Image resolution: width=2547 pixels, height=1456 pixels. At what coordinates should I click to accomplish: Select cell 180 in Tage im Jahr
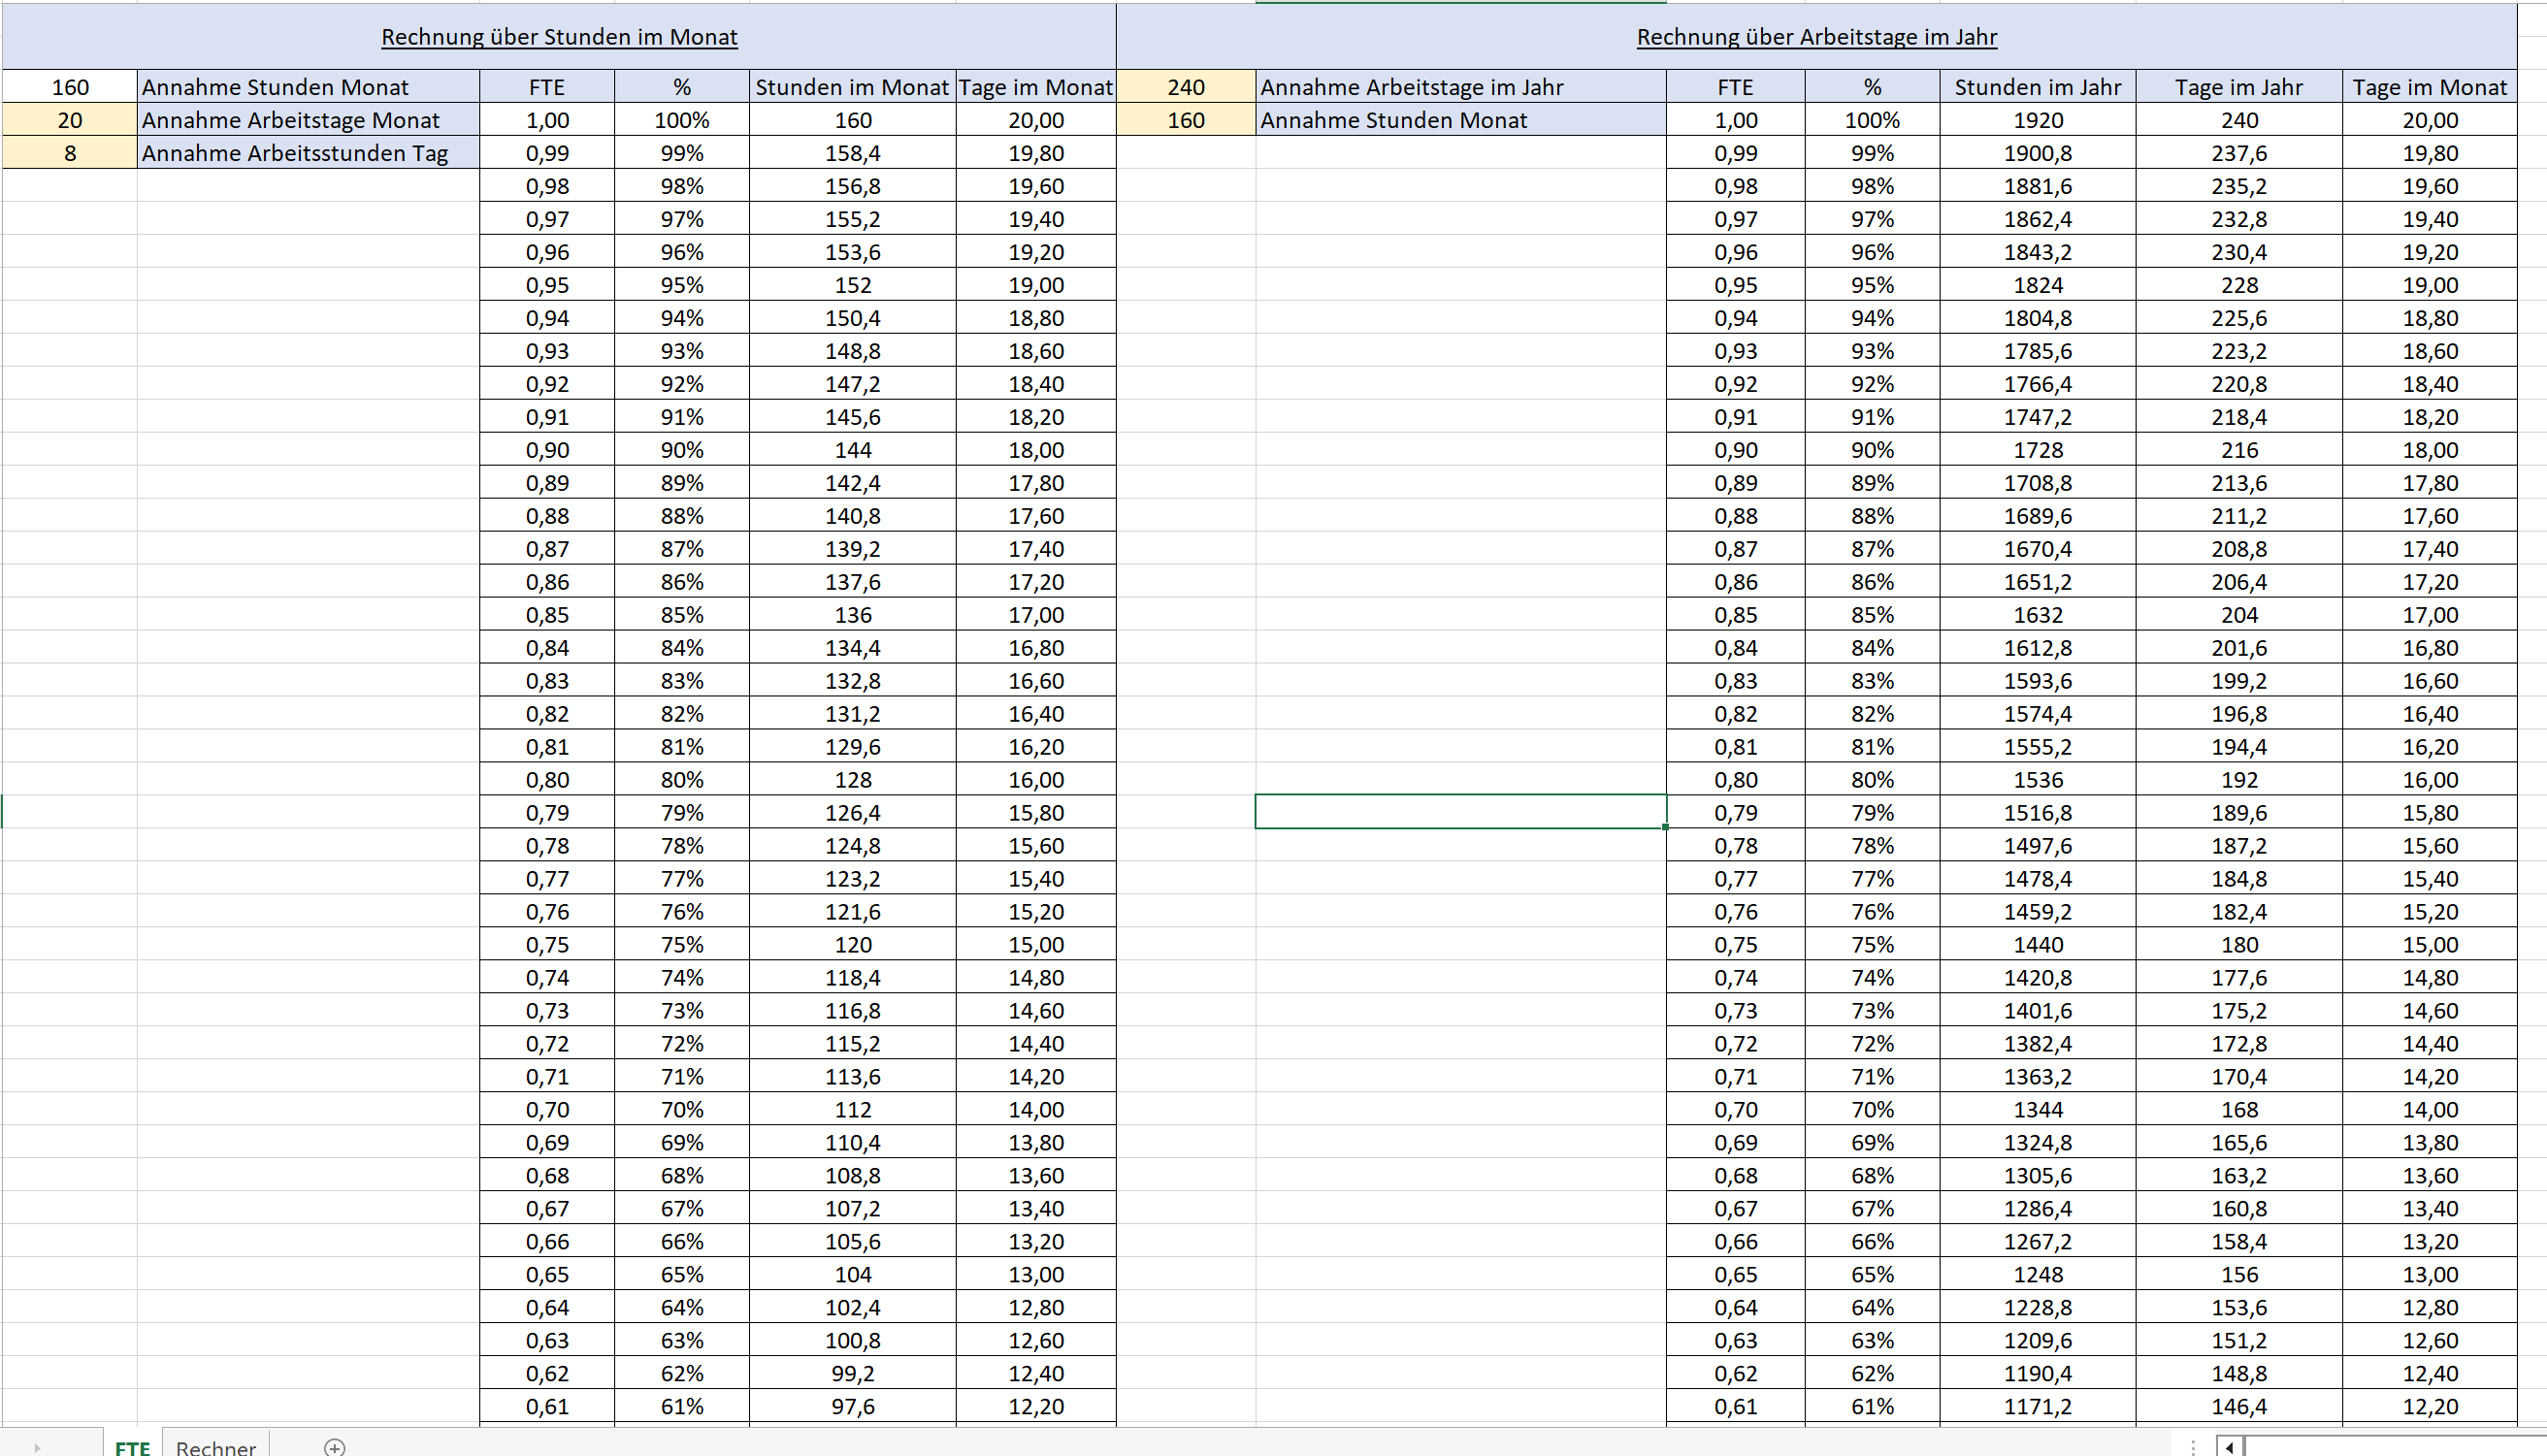[x=2238, y=945]
